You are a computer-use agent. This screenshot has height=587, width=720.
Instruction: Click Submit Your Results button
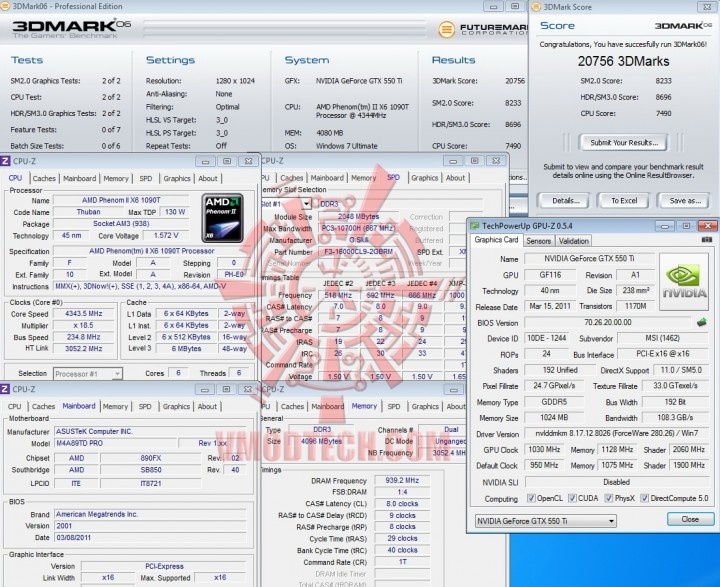(624, 142)
